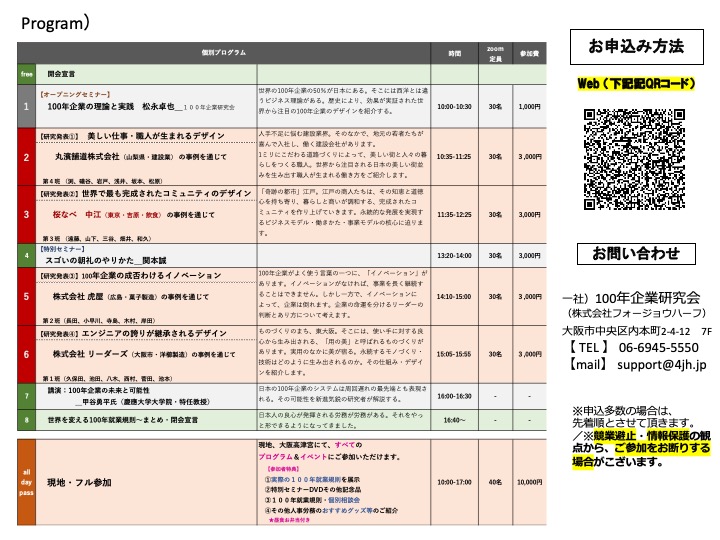Click the オープニングセミナー label
Image resolution: width=720 pixels, height=540 pixels.
[x=76, y=94]
